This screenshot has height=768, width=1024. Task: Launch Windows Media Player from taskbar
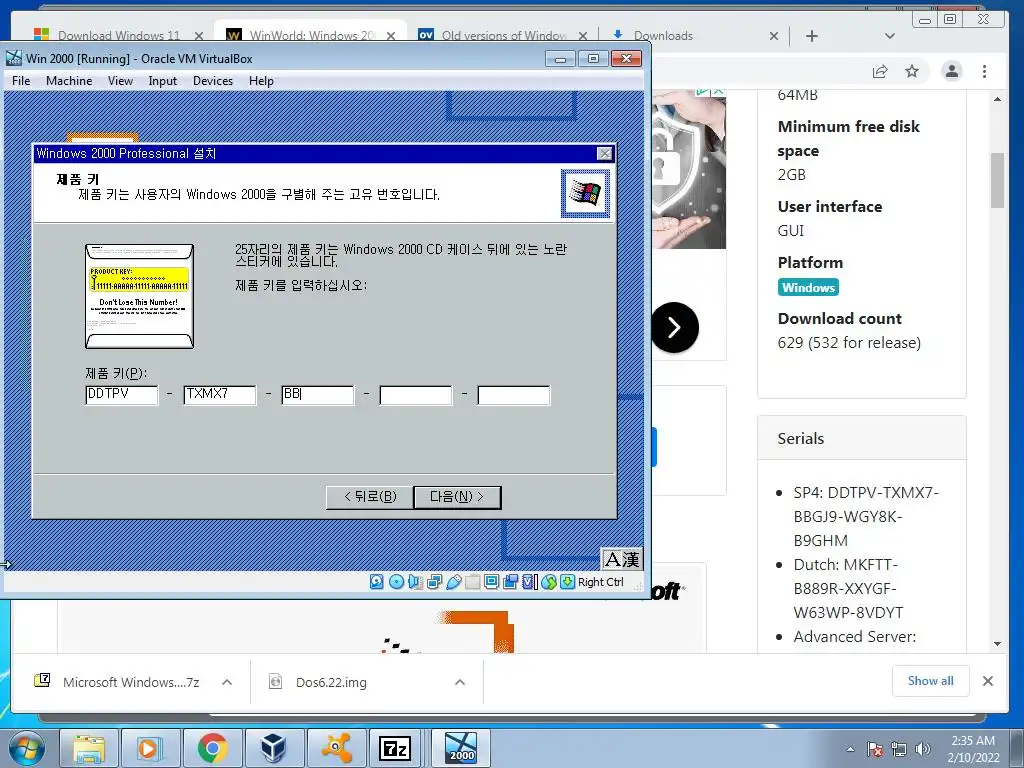151,748
